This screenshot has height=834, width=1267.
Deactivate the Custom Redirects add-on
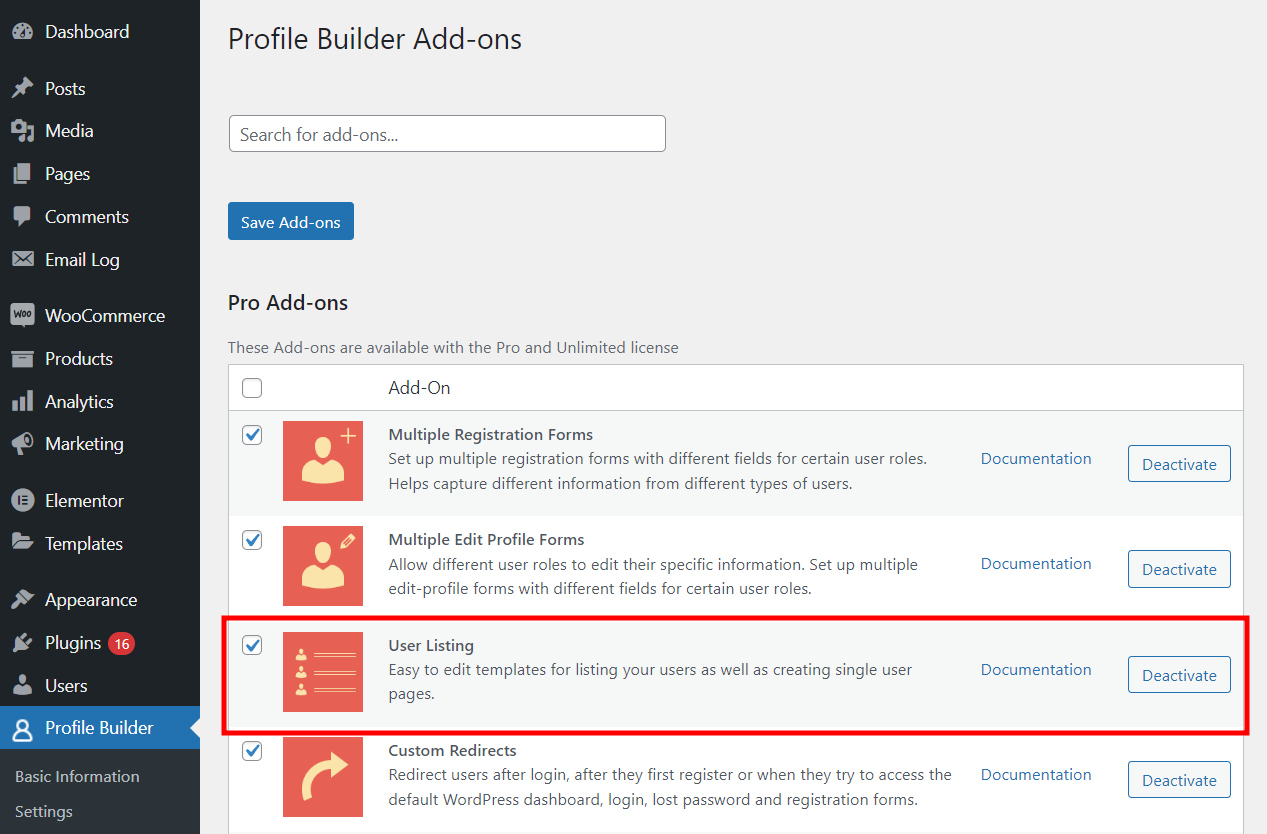1179,780
